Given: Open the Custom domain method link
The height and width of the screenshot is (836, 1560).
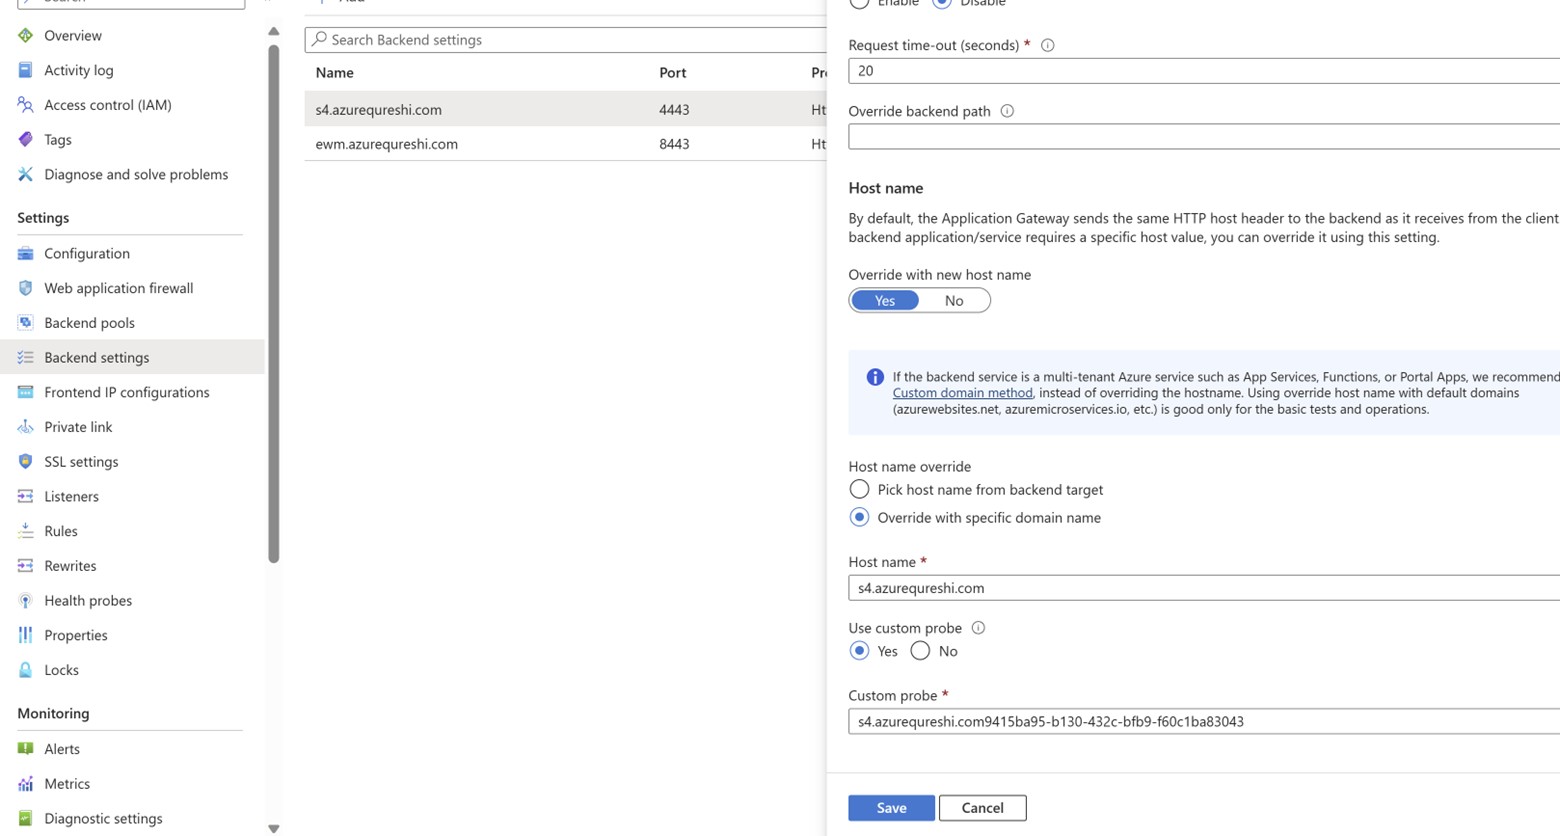Looking at the screenshot, I should [962, 393].
